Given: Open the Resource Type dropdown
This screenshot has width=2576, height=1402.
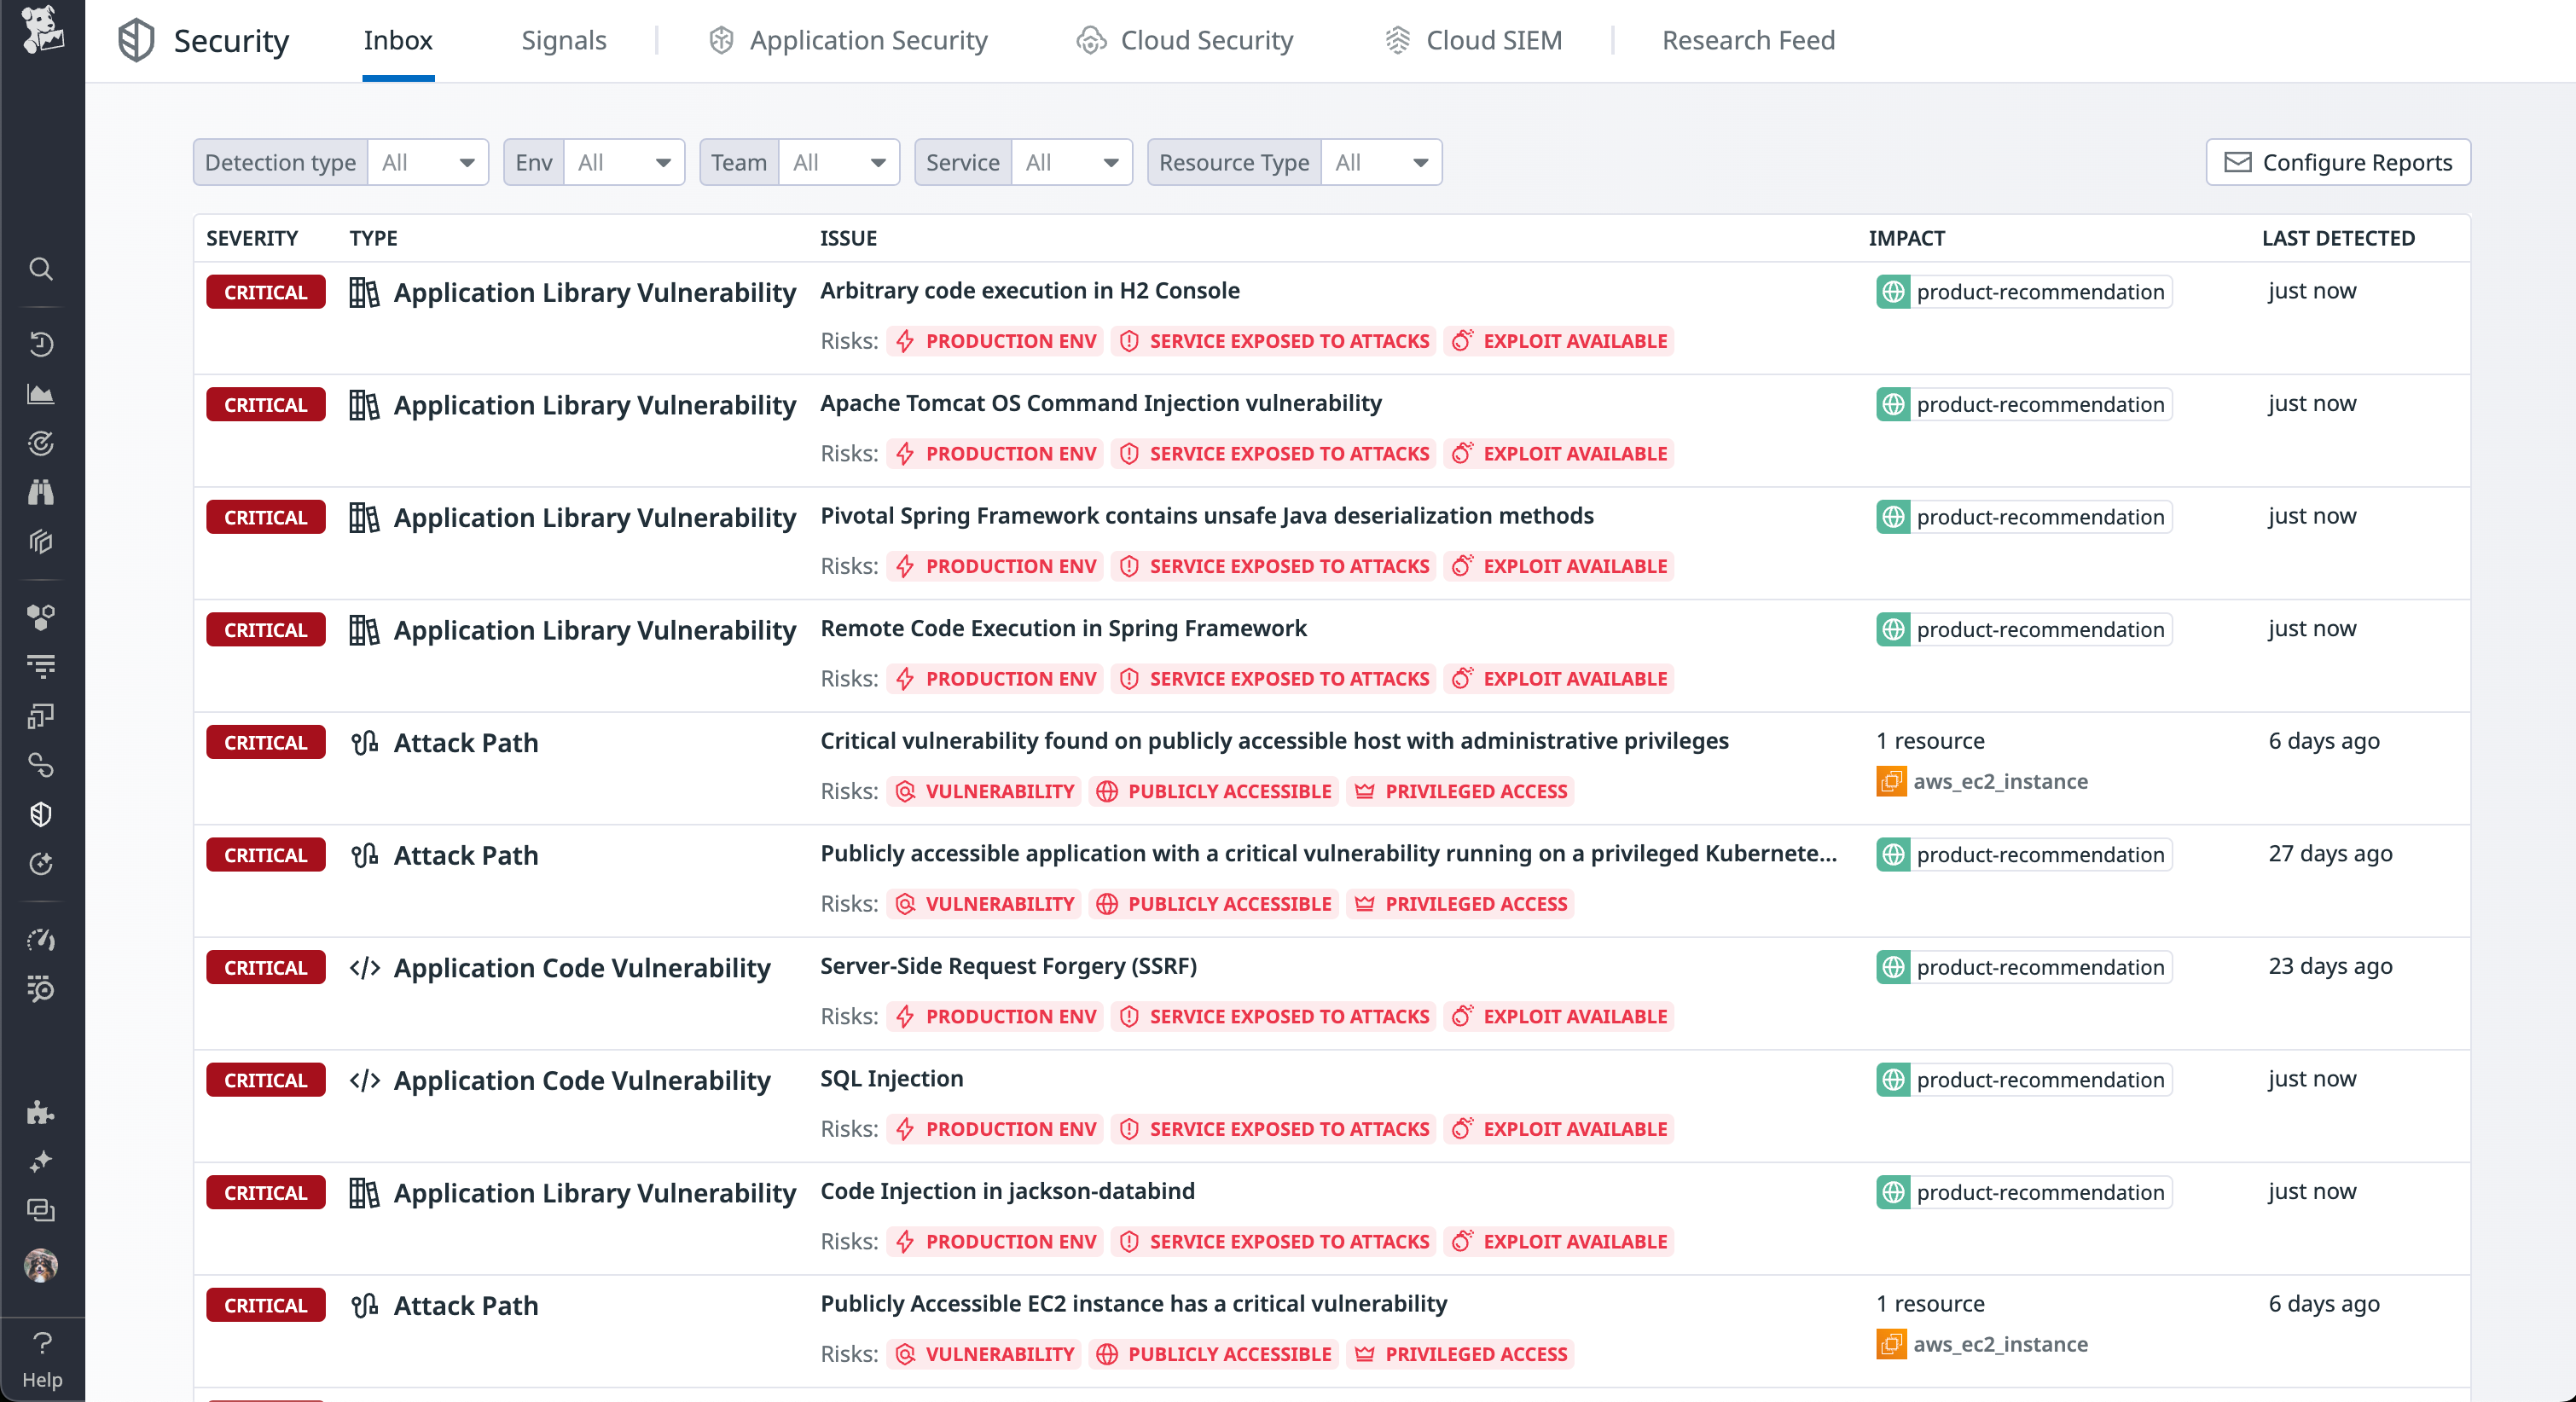Looking at the screenshot, I should click(x=1381, y=162).
